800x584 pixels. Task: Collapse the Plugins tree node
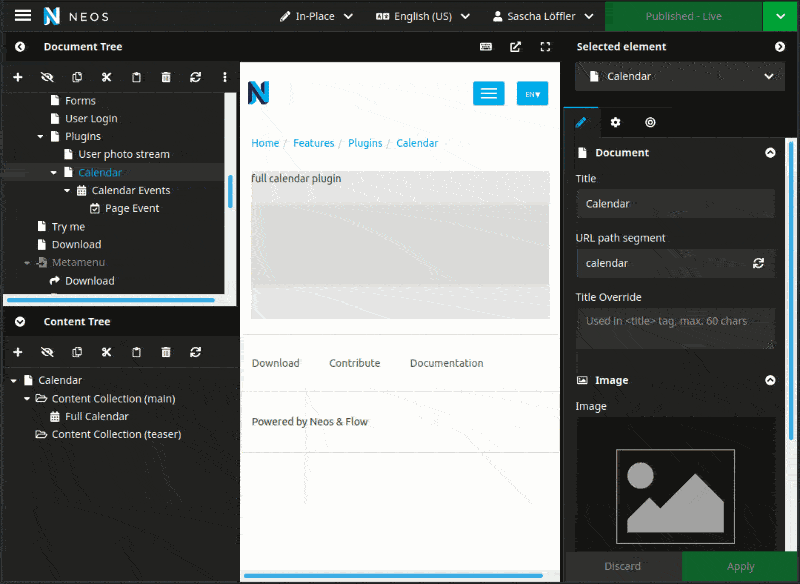[x=40, y=137]
